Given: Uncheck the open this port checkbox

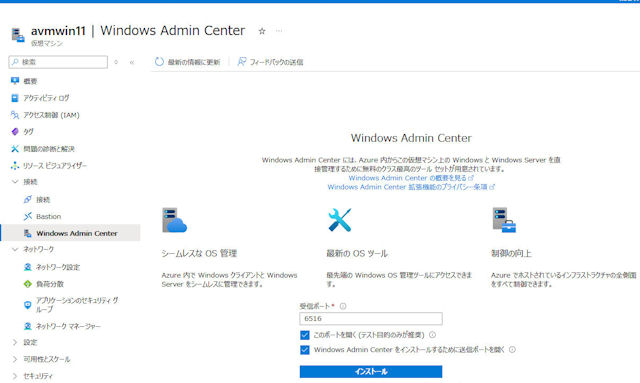Looking at the screenshot, I should [304, 335].
